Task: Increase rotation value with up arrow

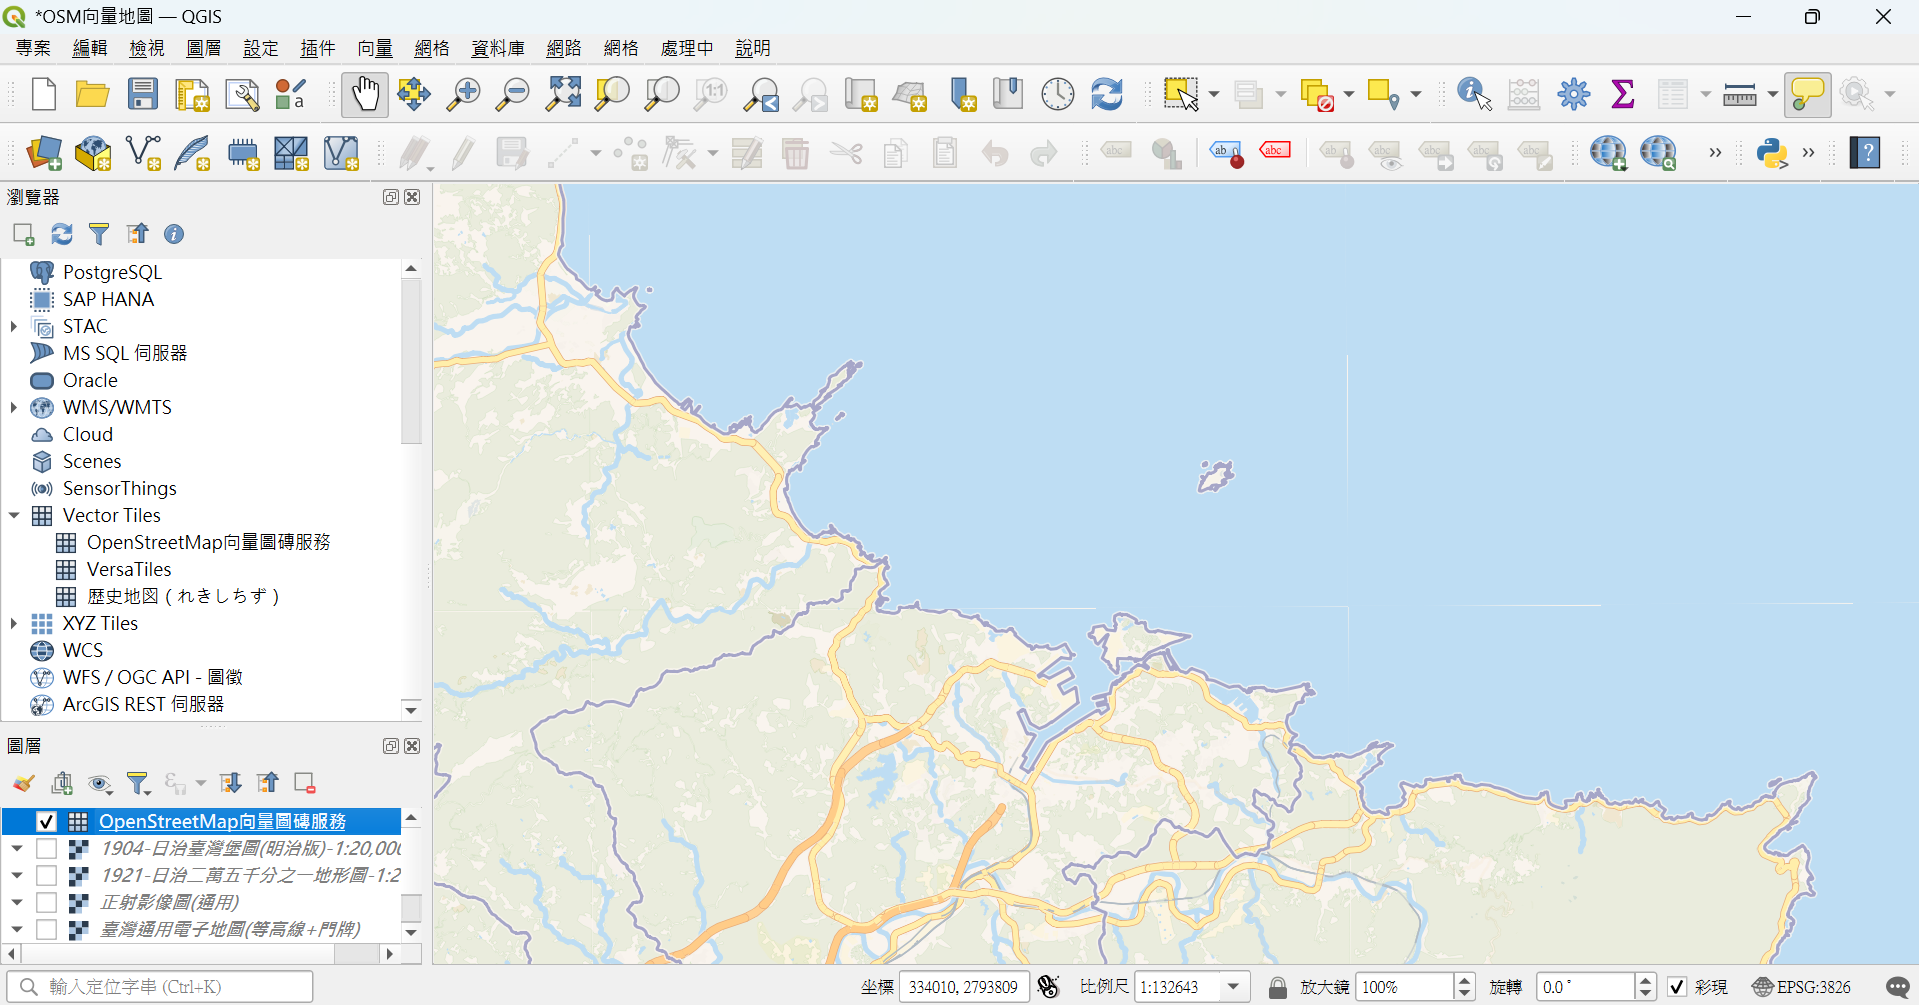Action: pos(1645,980)
